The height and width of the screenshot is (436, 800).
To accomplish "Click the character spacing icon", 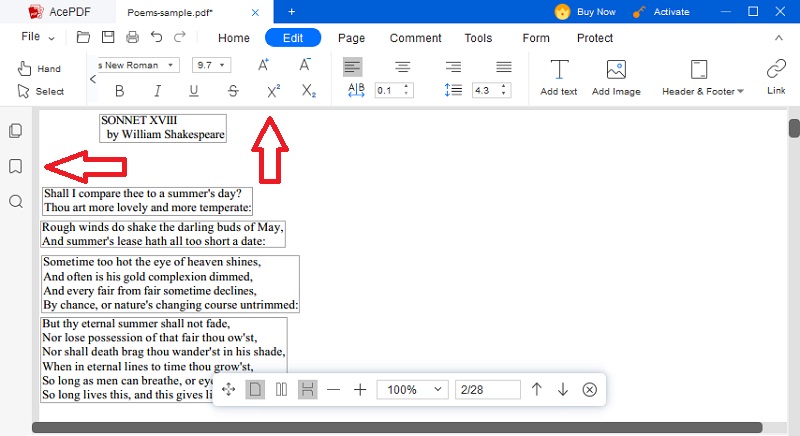I will coord(356,90).
